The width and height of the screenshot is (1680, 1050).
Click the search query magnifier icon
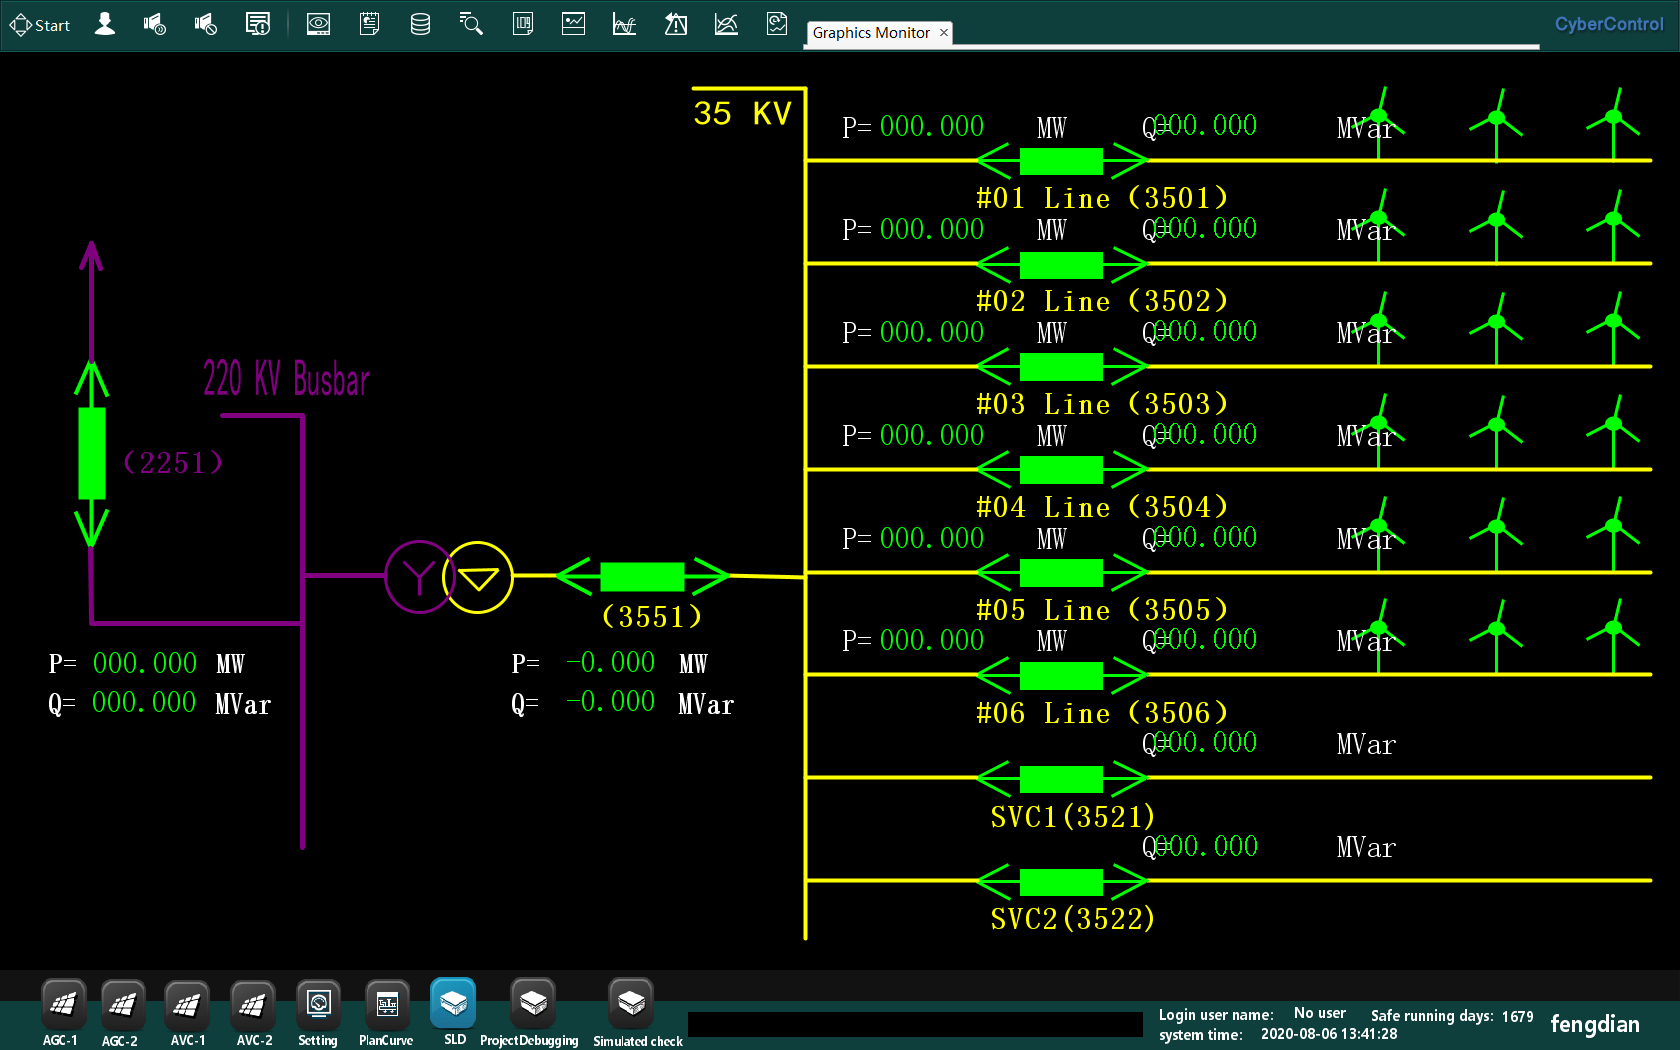pyautogui.click(x=471, y=24)
